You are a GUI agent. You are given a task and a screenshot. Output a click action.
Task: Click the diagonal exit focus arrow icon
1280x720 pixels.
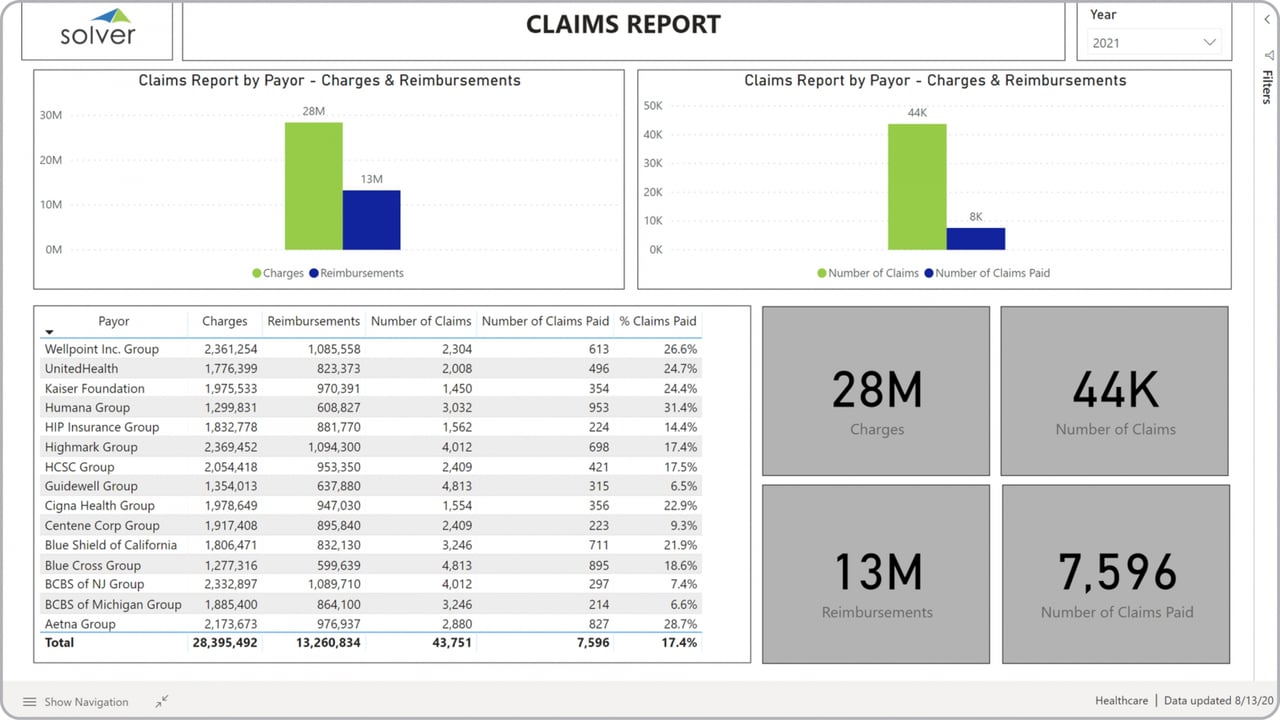[x=161, y=701]
